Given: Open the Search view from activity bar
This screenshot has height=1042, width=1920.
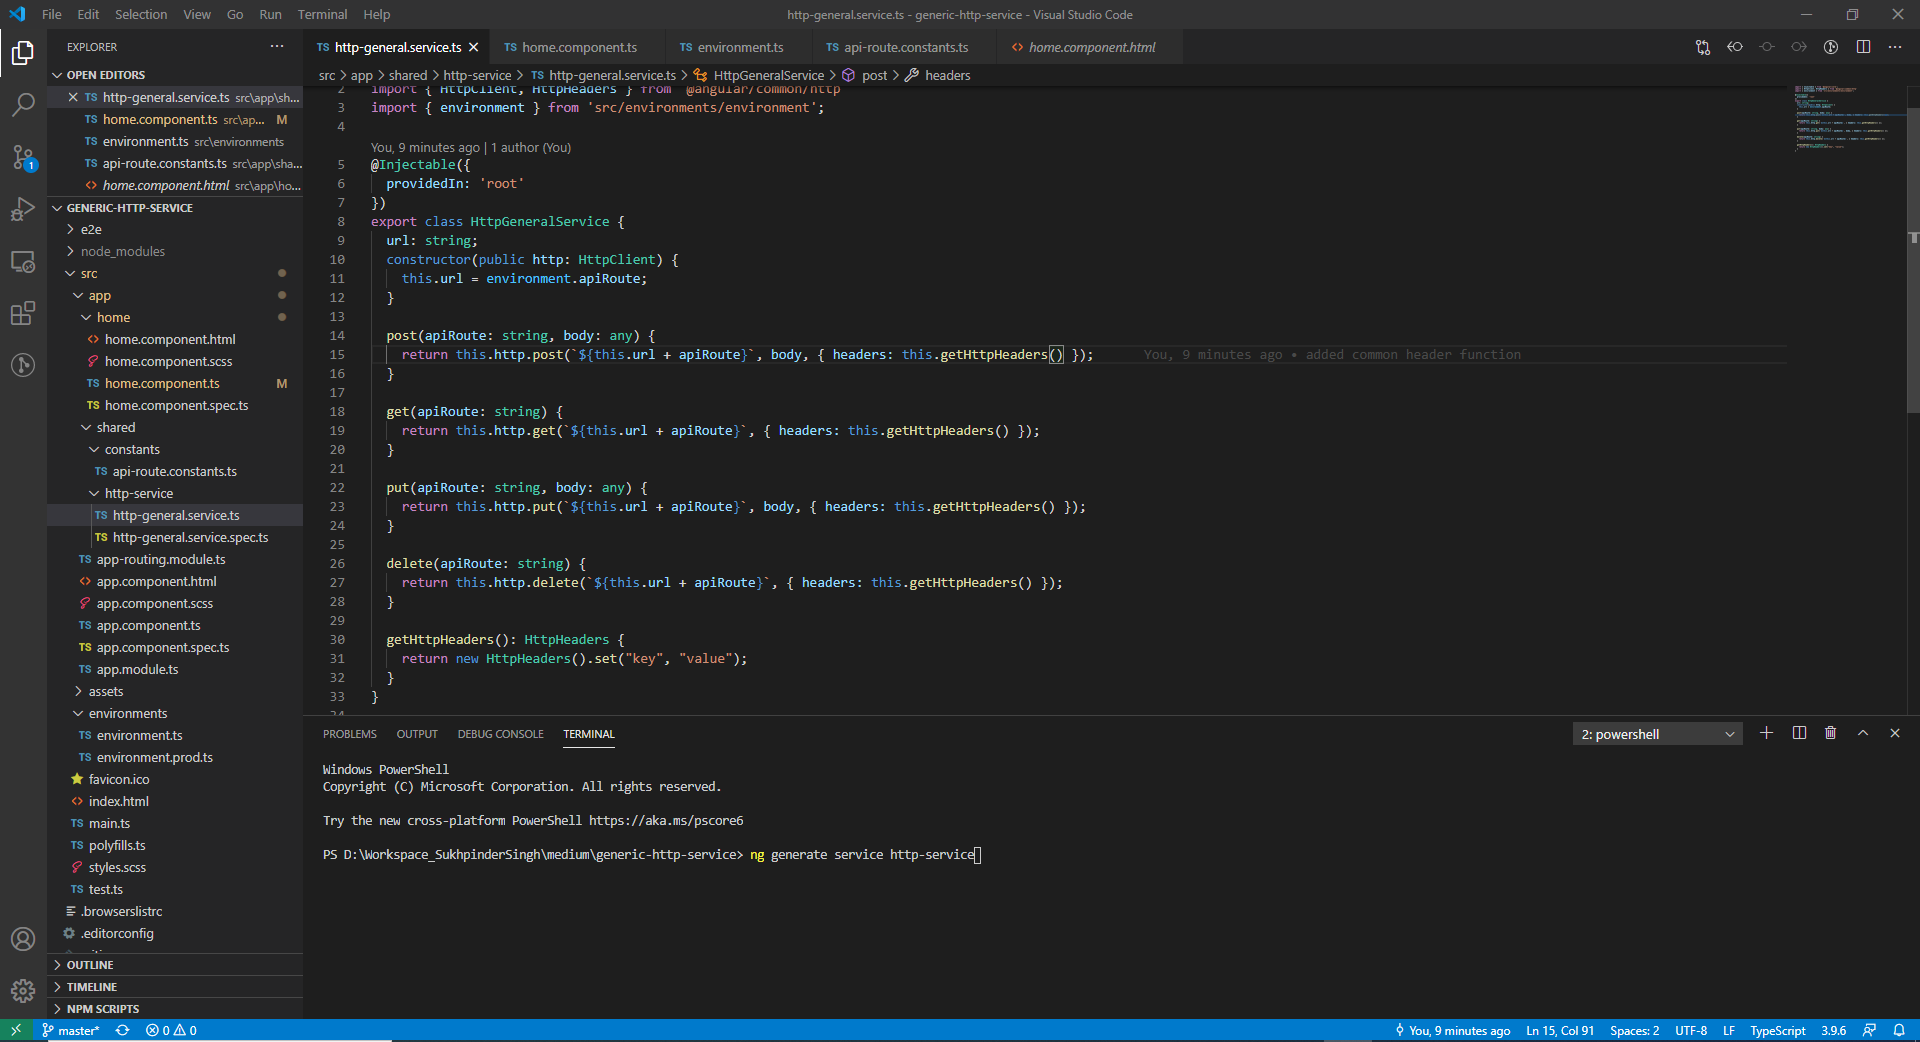Looking at the screenshot, I should click(22, 105).
